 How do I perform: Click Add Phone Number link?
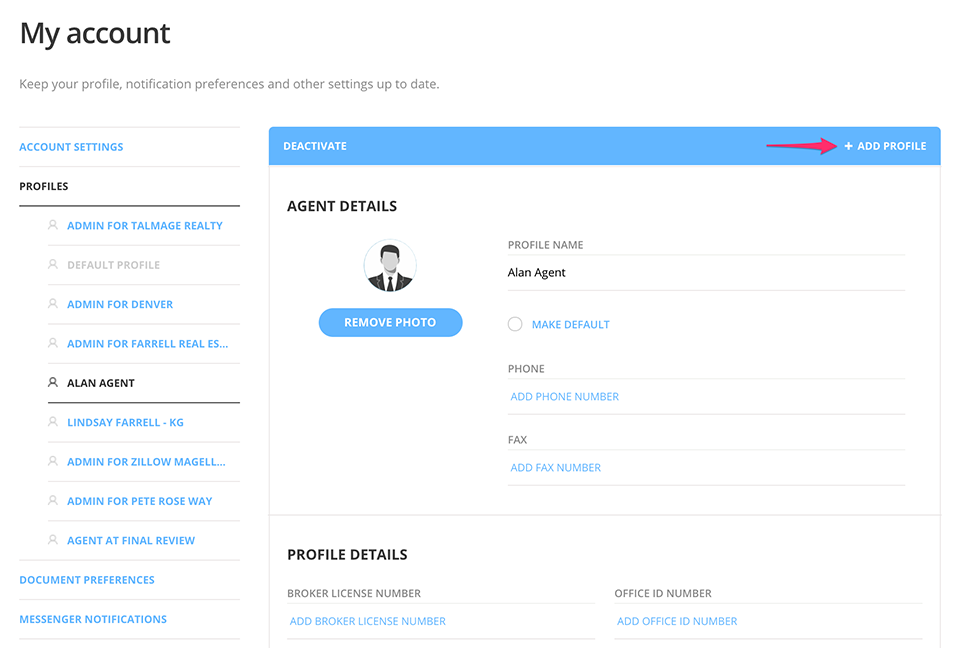coord(564,397)
